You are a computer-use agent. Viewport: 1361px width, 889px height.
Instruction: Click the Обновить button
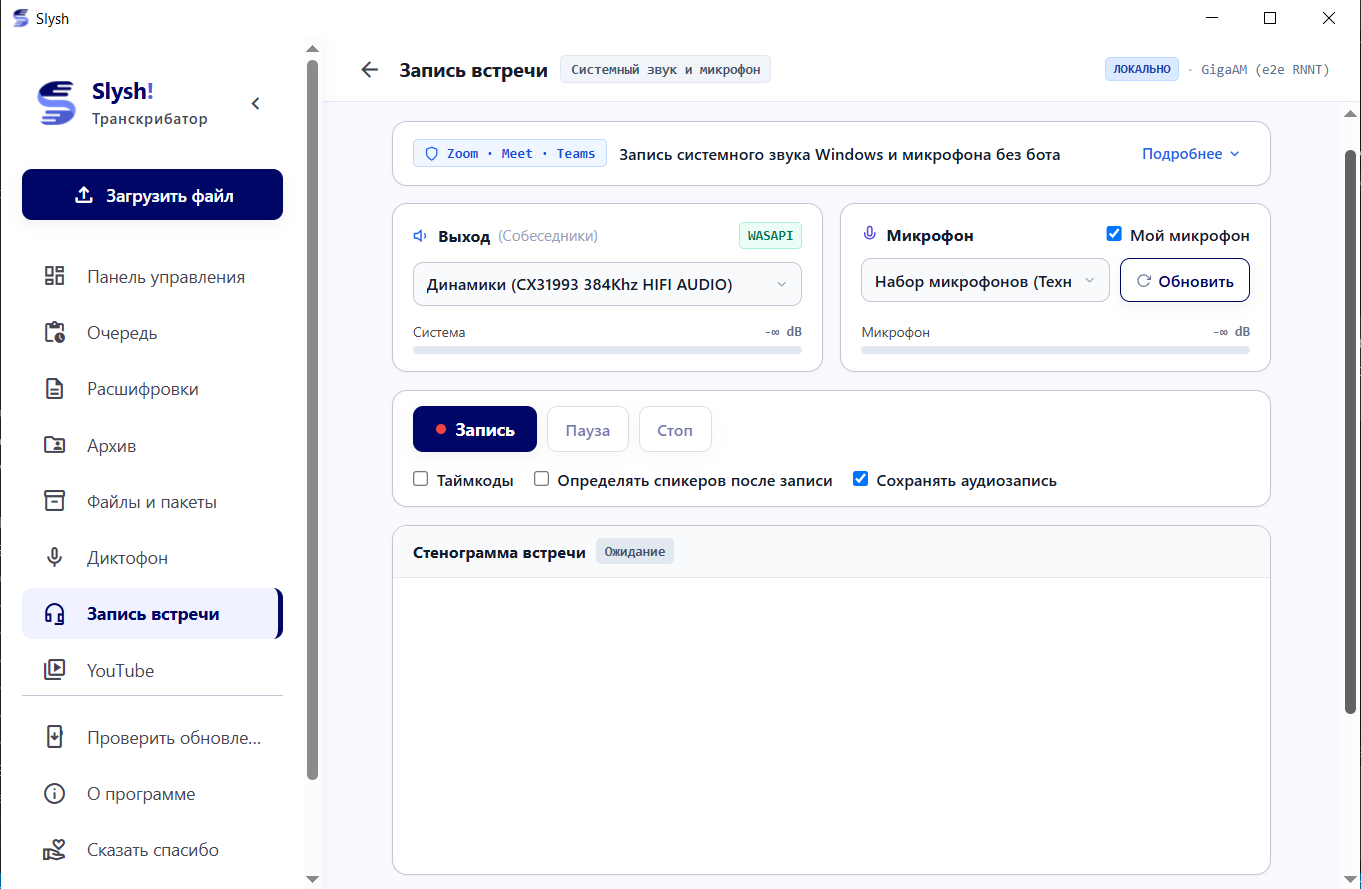(x=1185, y=281)
